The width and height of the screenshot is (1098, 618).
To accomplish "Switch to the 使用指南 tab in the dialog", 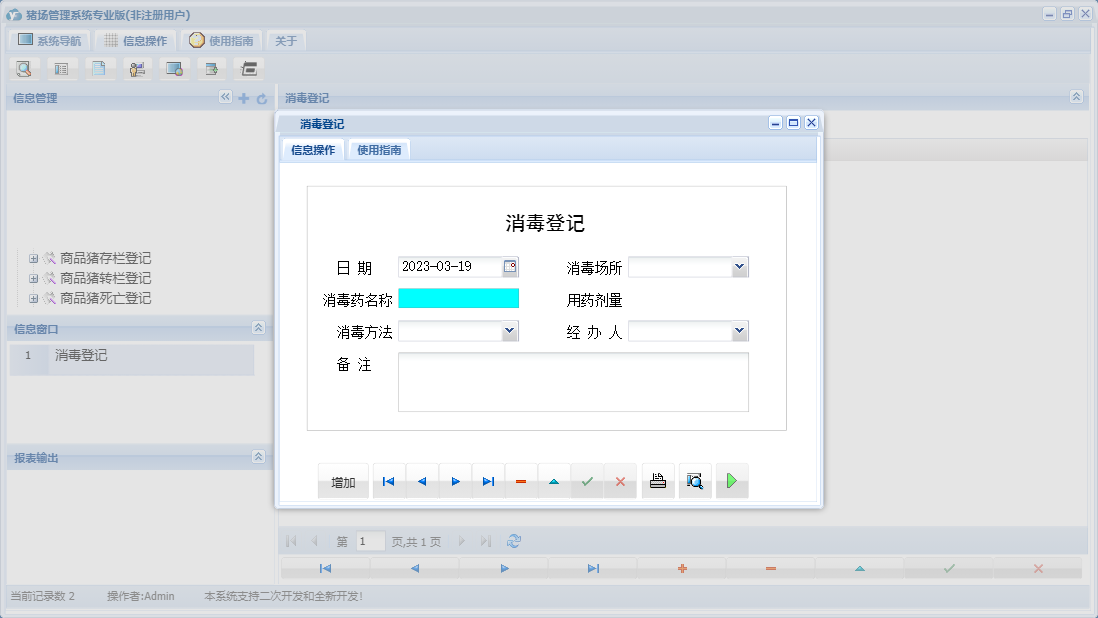I will [378, 148].
